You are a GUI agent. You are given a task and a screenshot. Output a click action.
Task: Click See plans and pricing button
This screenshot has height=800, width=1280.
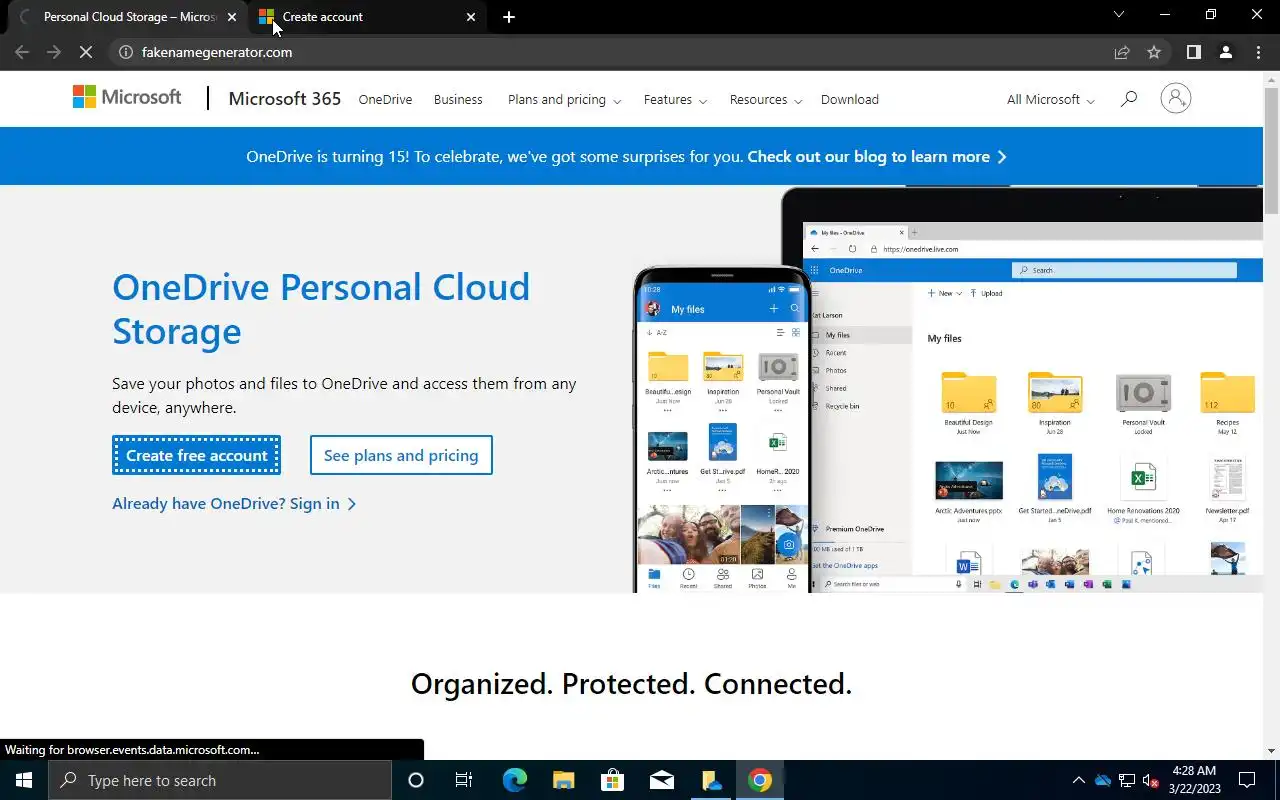tap(401, 455)
